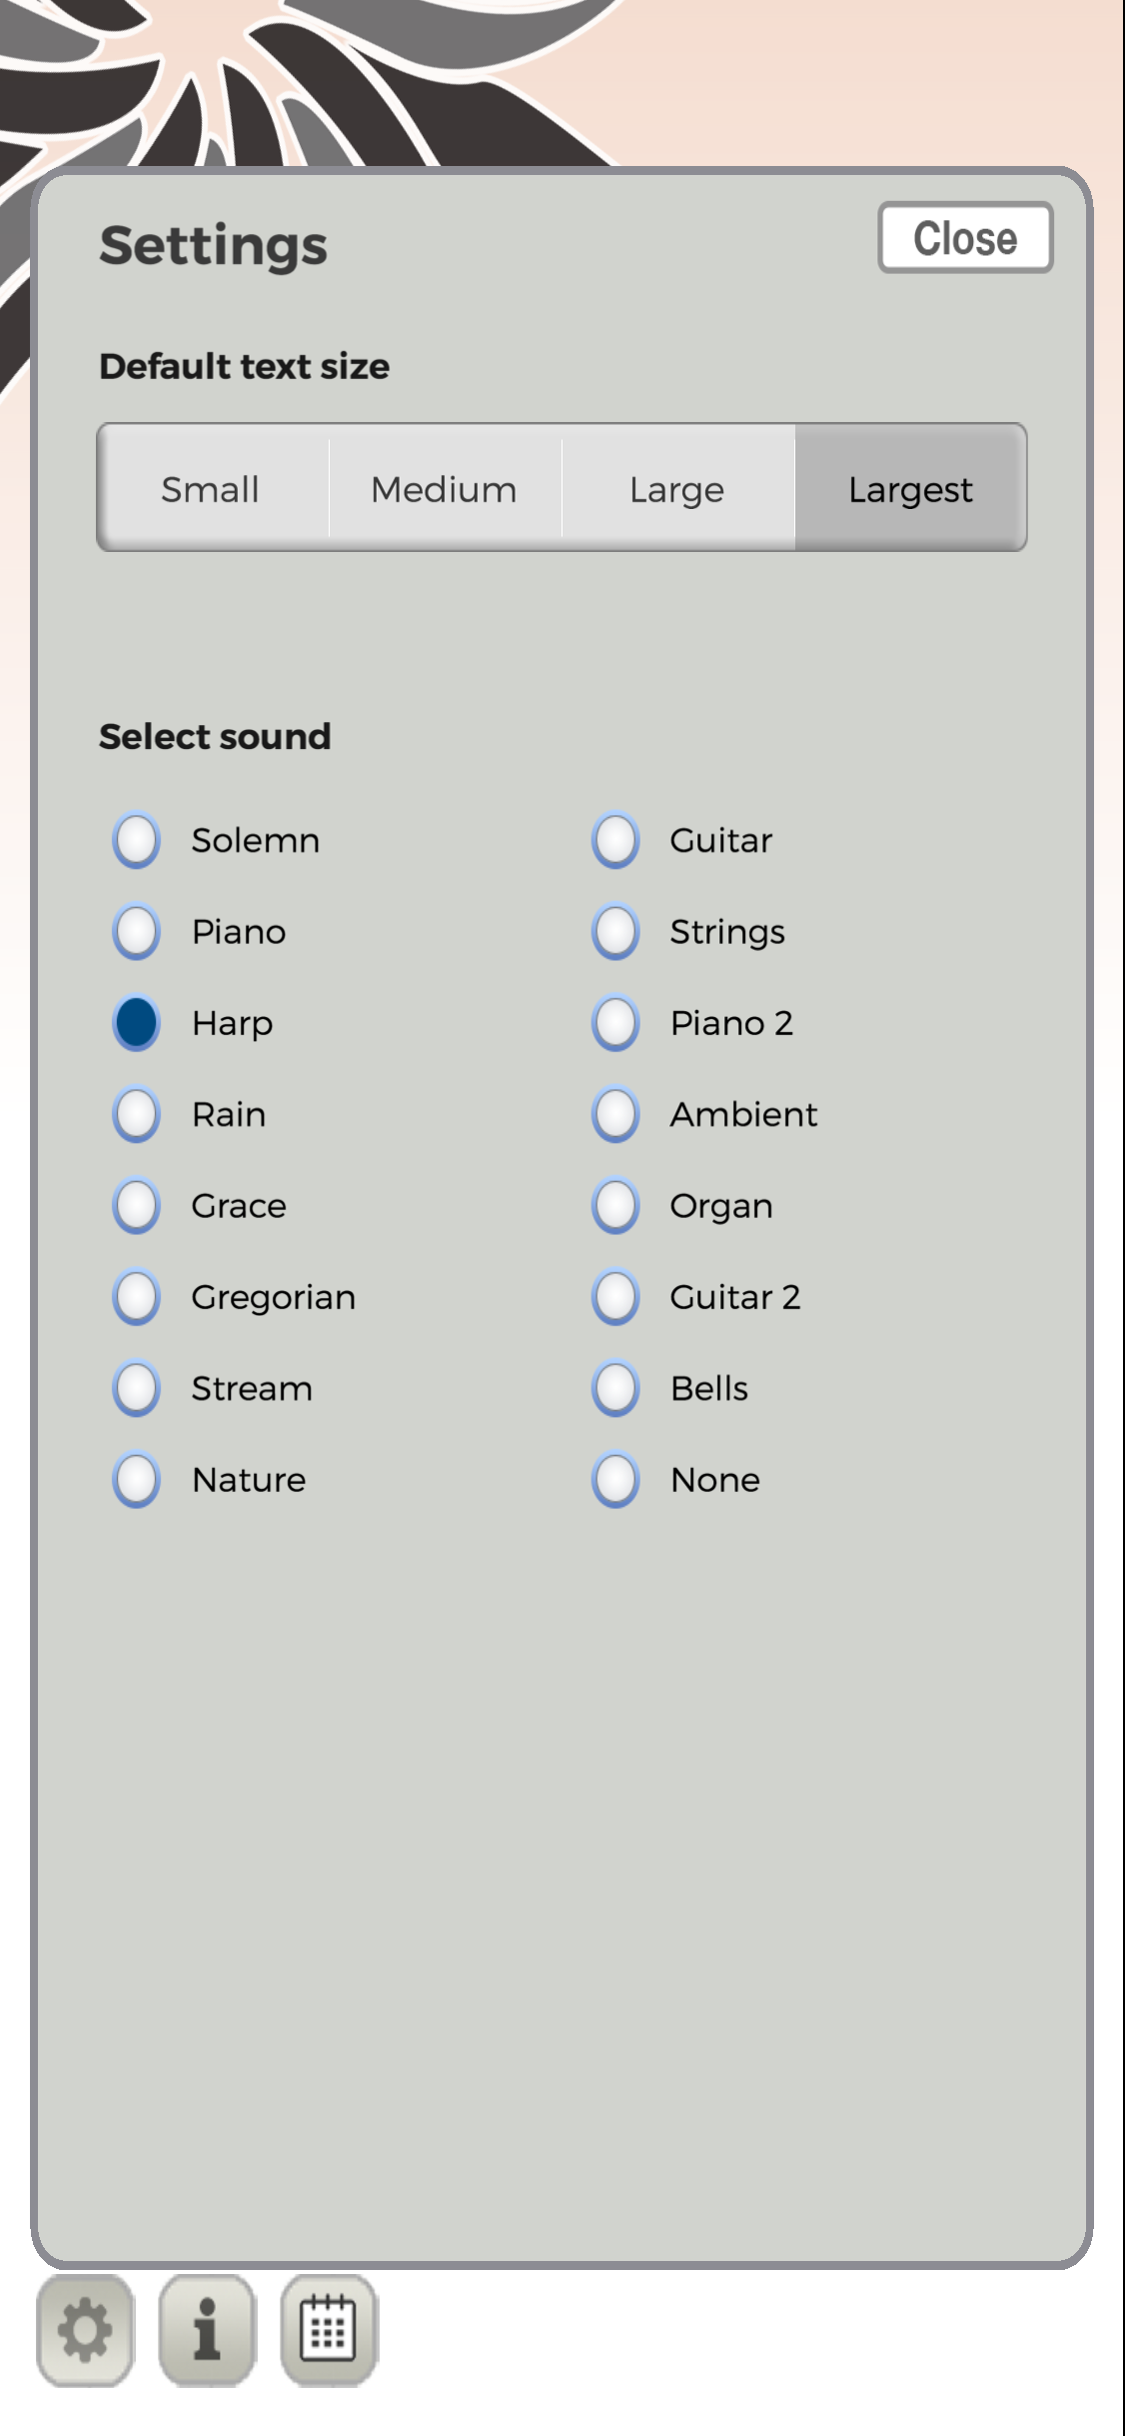Choose the Large text size

(678, 488)
